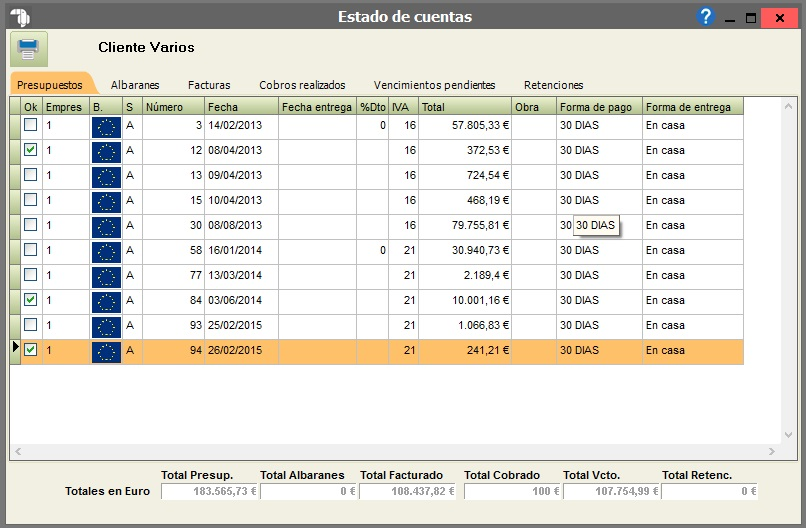Screen dimensions: 806x528
Task: Select the total 2.189,4 €
Action: [x=465, y=277]
